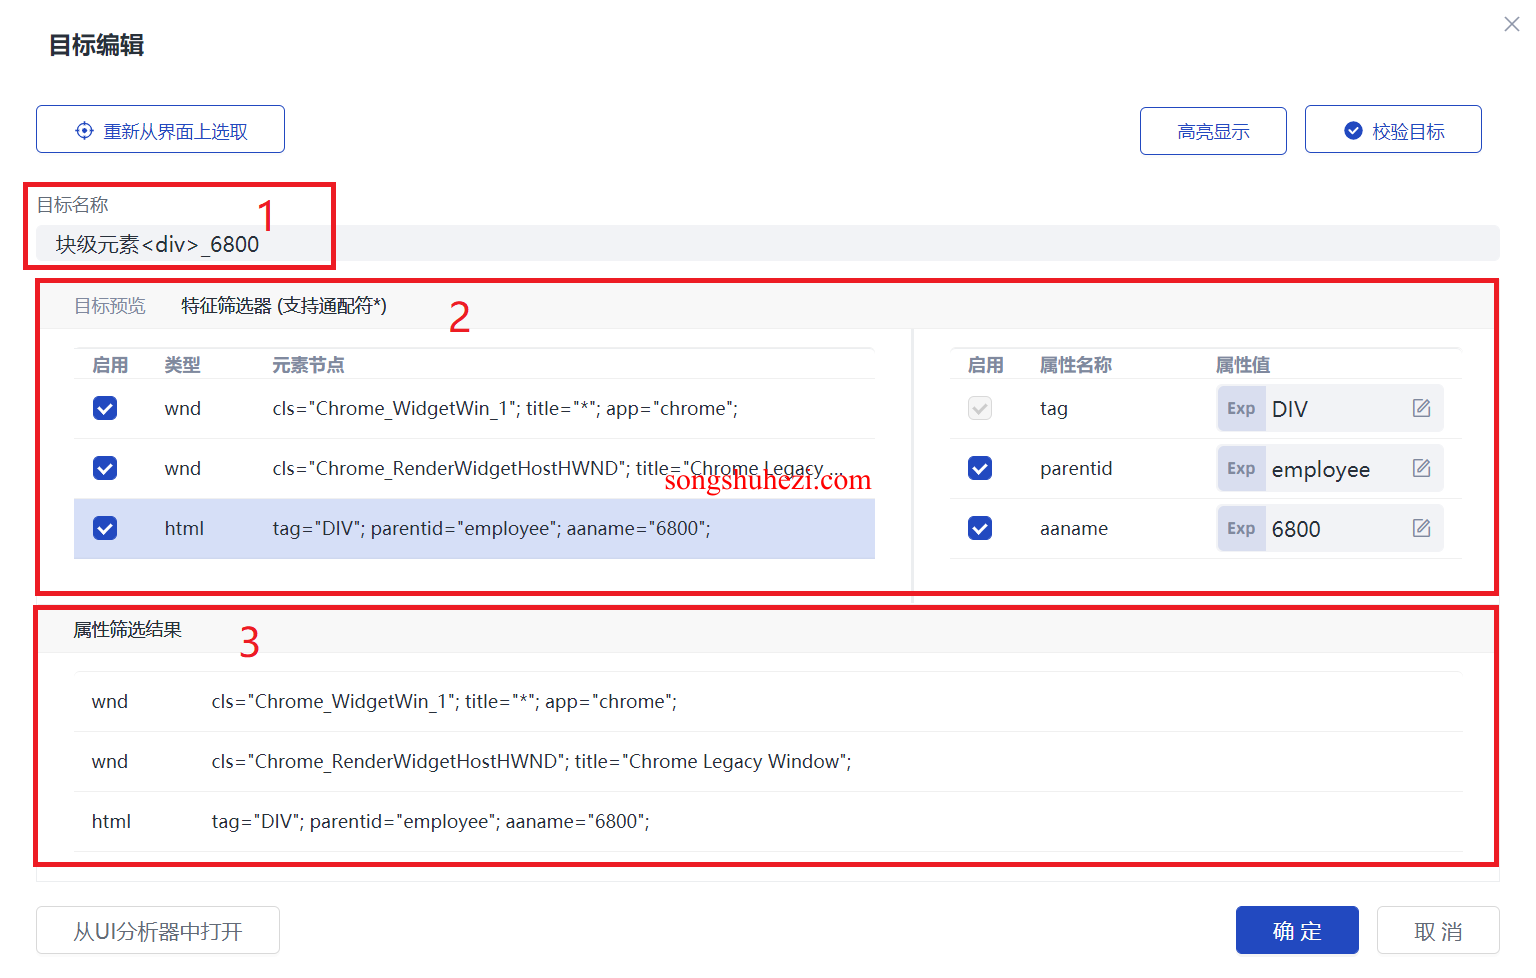Image resolution: width=1536 pixels, height=978 pixels.
Task: Click the result row ending with app="chrome" in 属性筛选结果
Action: pos(768,701)
